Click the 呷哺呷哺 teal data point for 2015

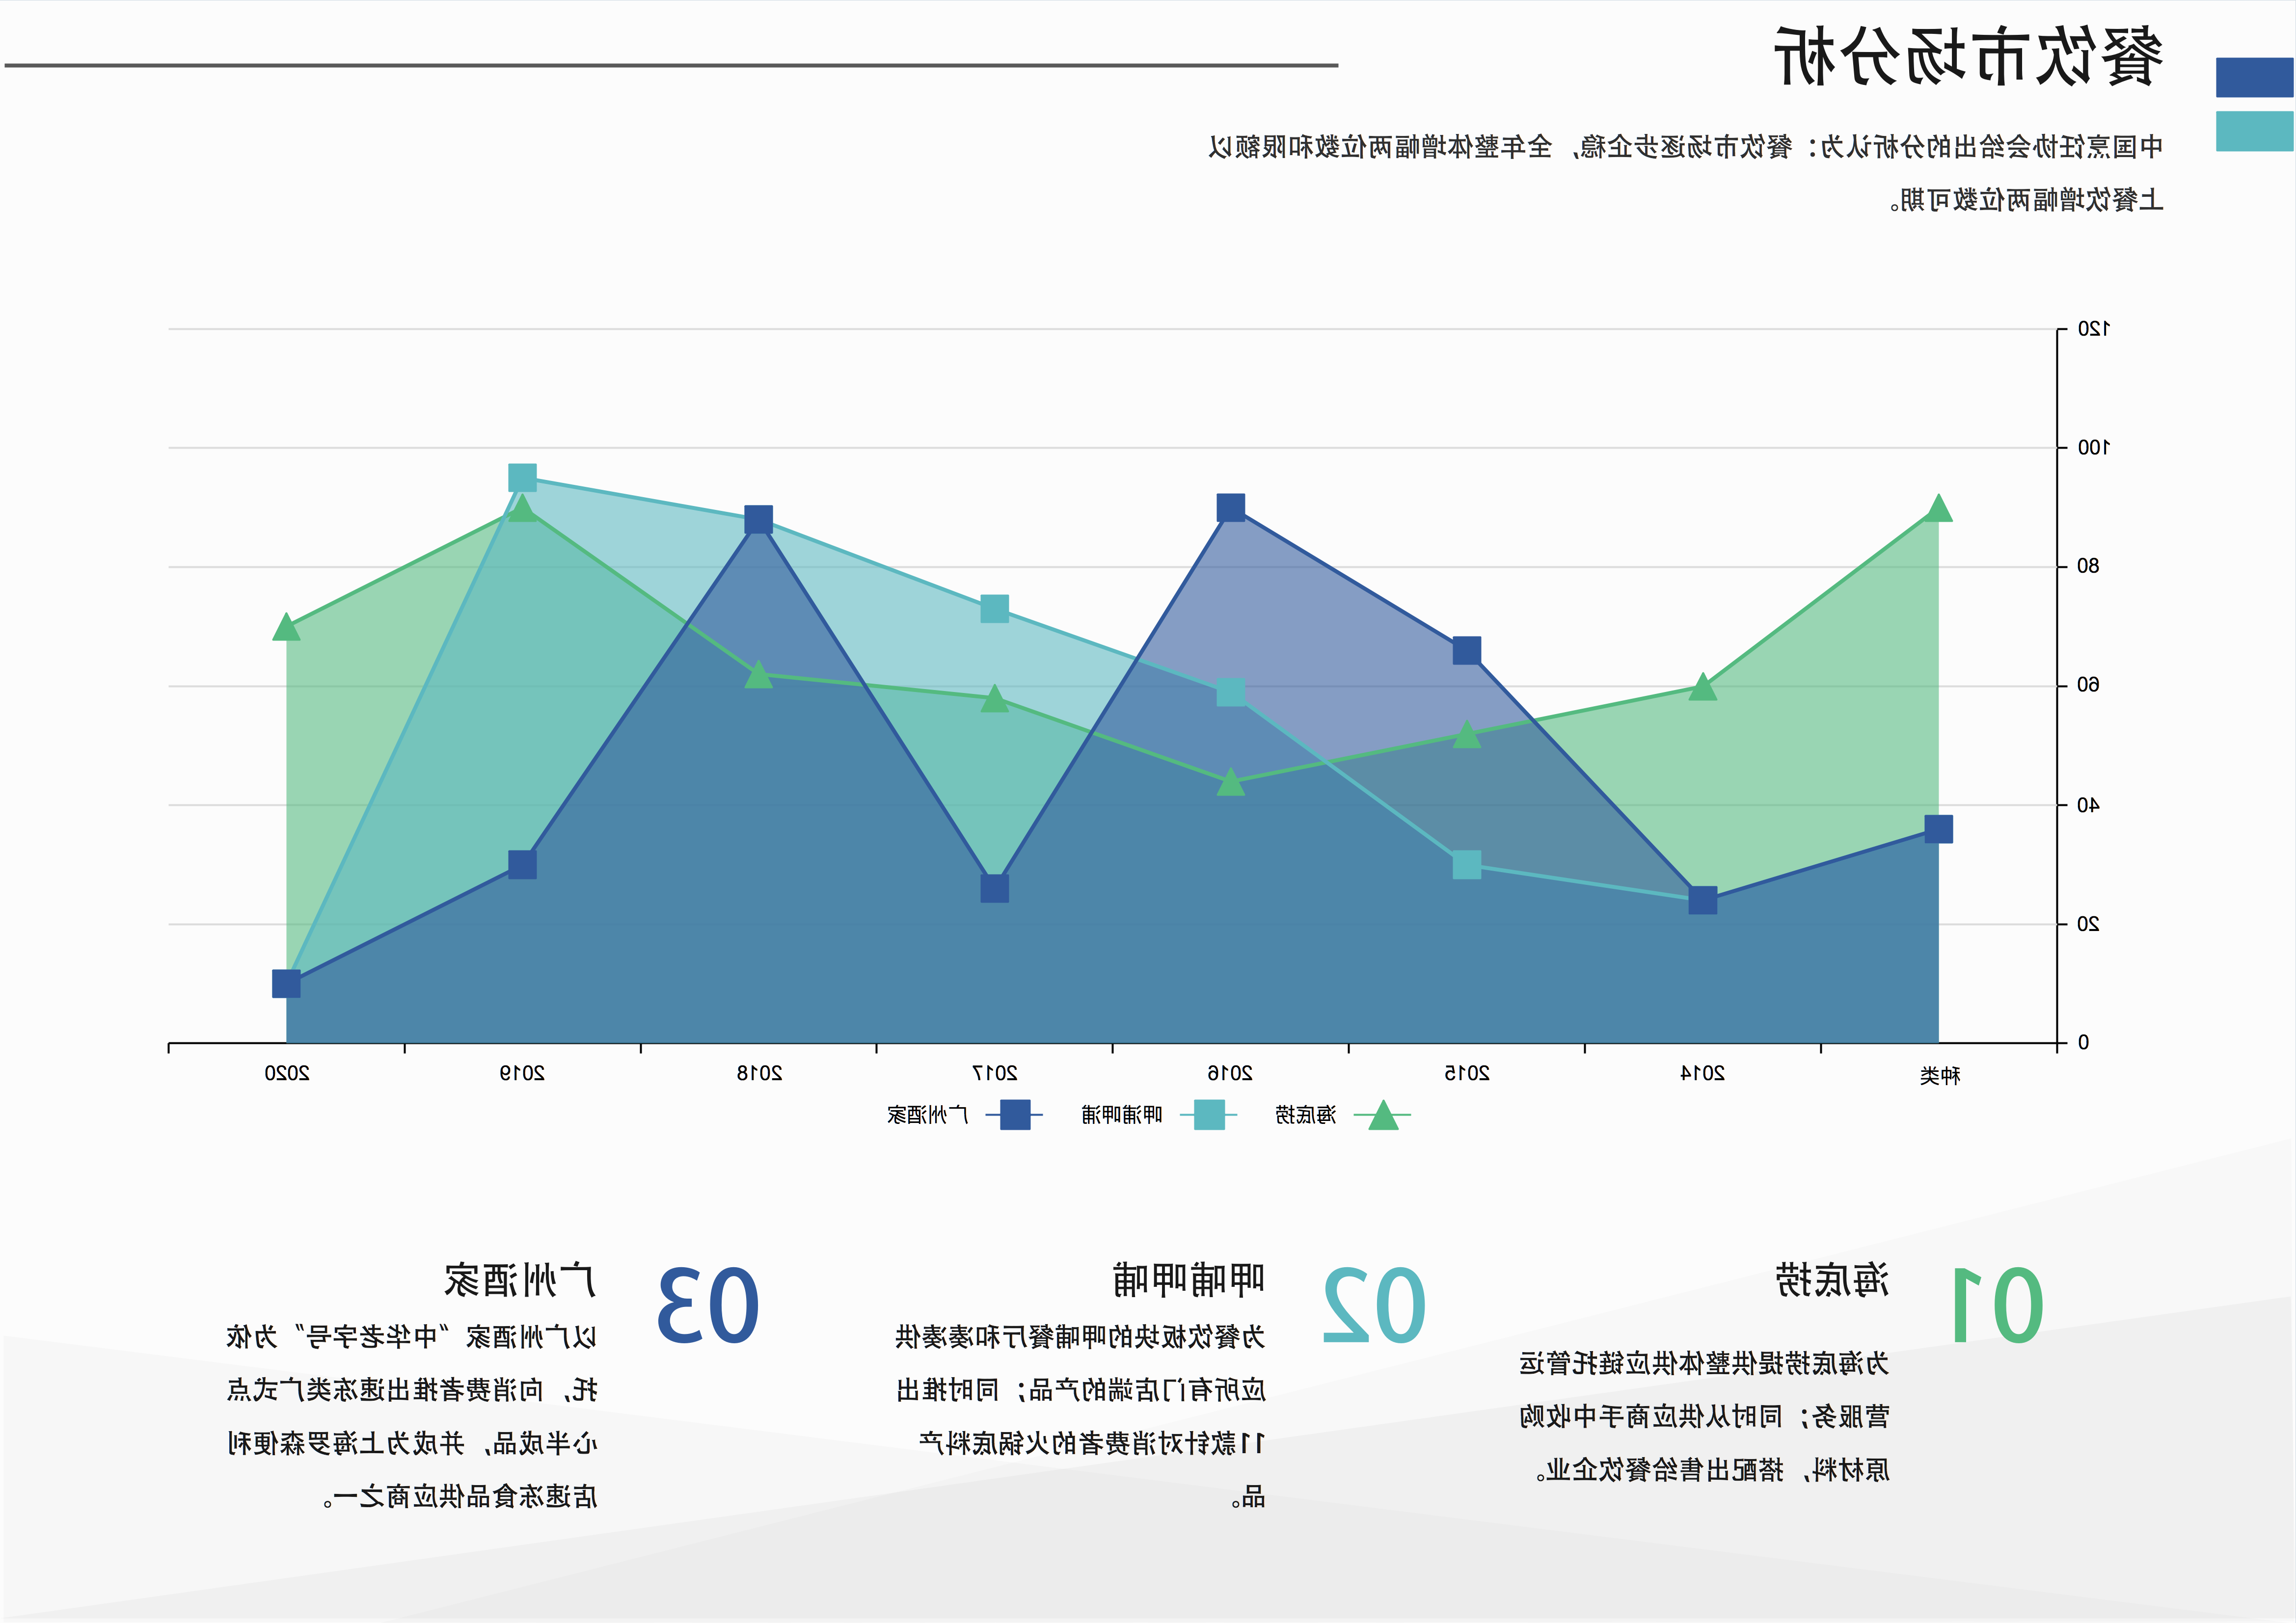coord(1467,865)
